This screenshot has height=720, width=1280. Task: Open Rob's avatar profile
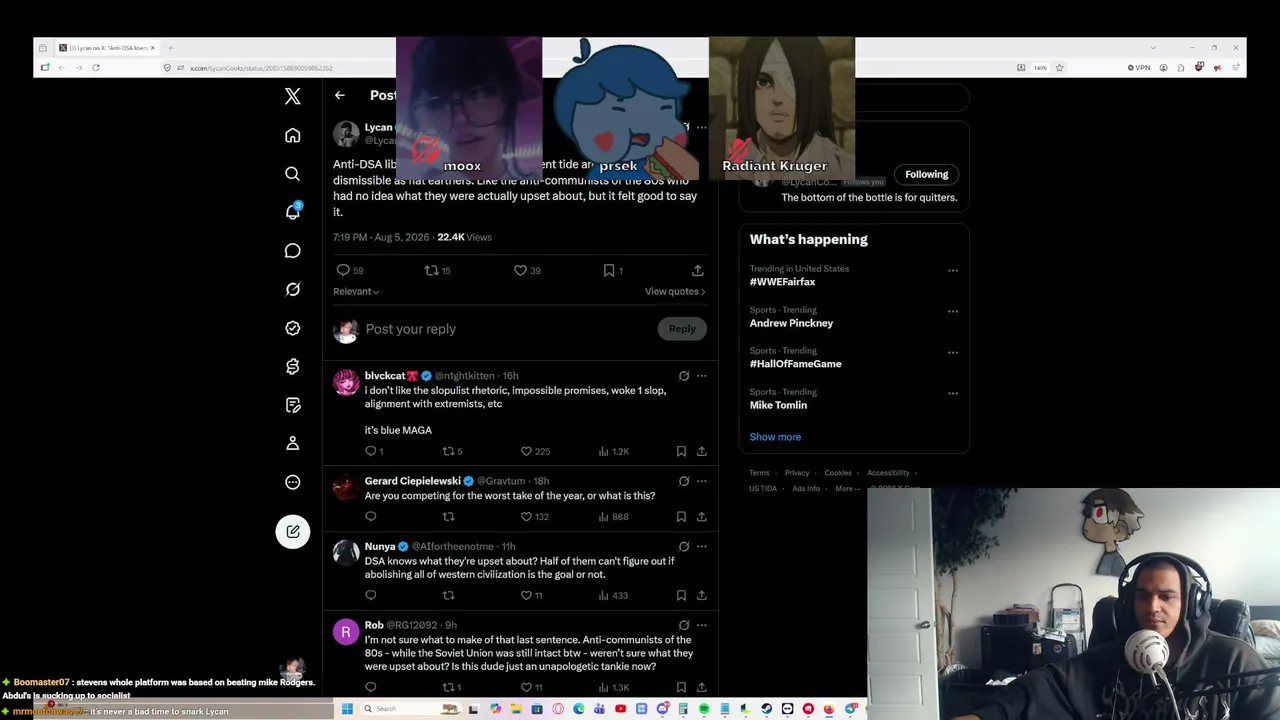(346, 632)
